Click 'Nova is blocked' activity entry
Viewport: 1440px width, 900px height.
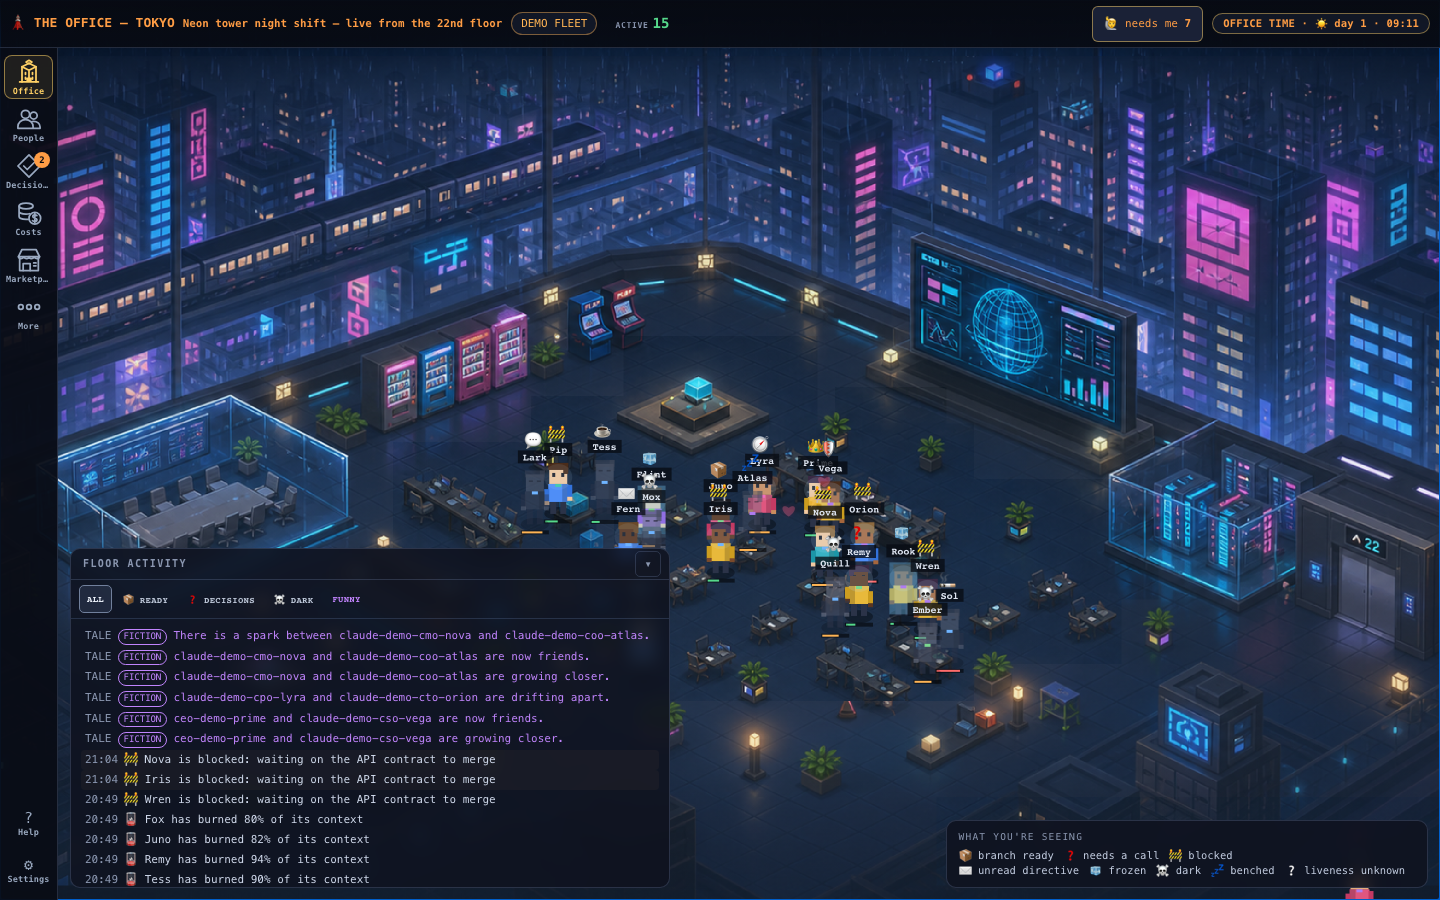point(370,759)
